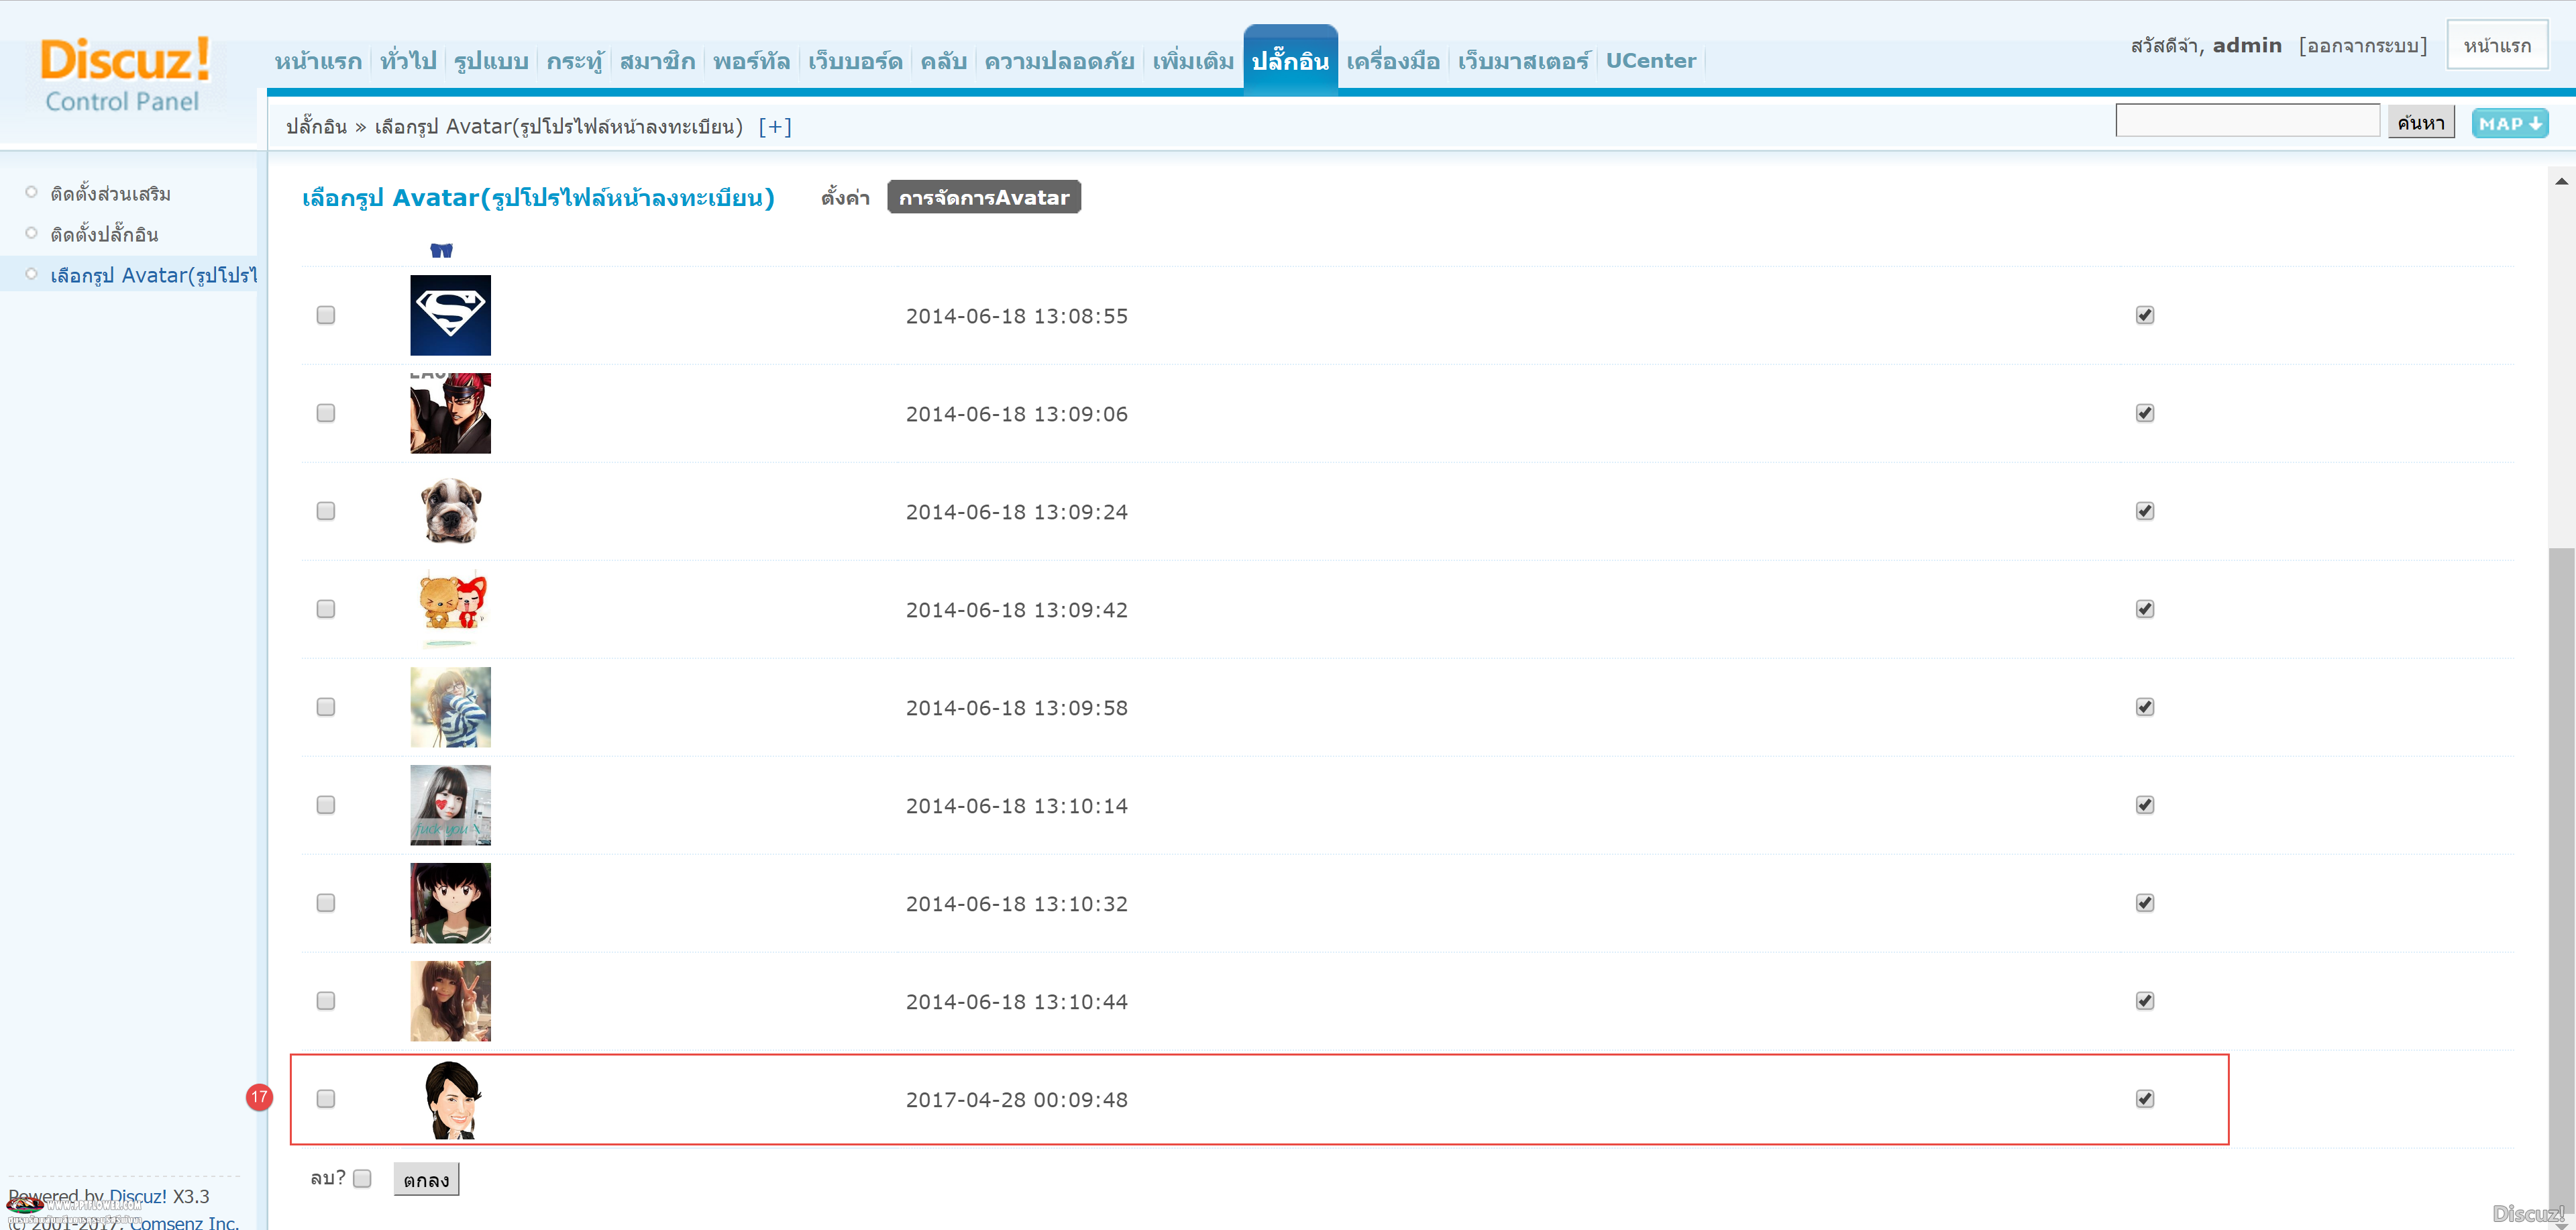Uncheck the enabled box for 13:09:24 row
The height and width of the screenshot is (1230, 2576).
coord(2145,511)
